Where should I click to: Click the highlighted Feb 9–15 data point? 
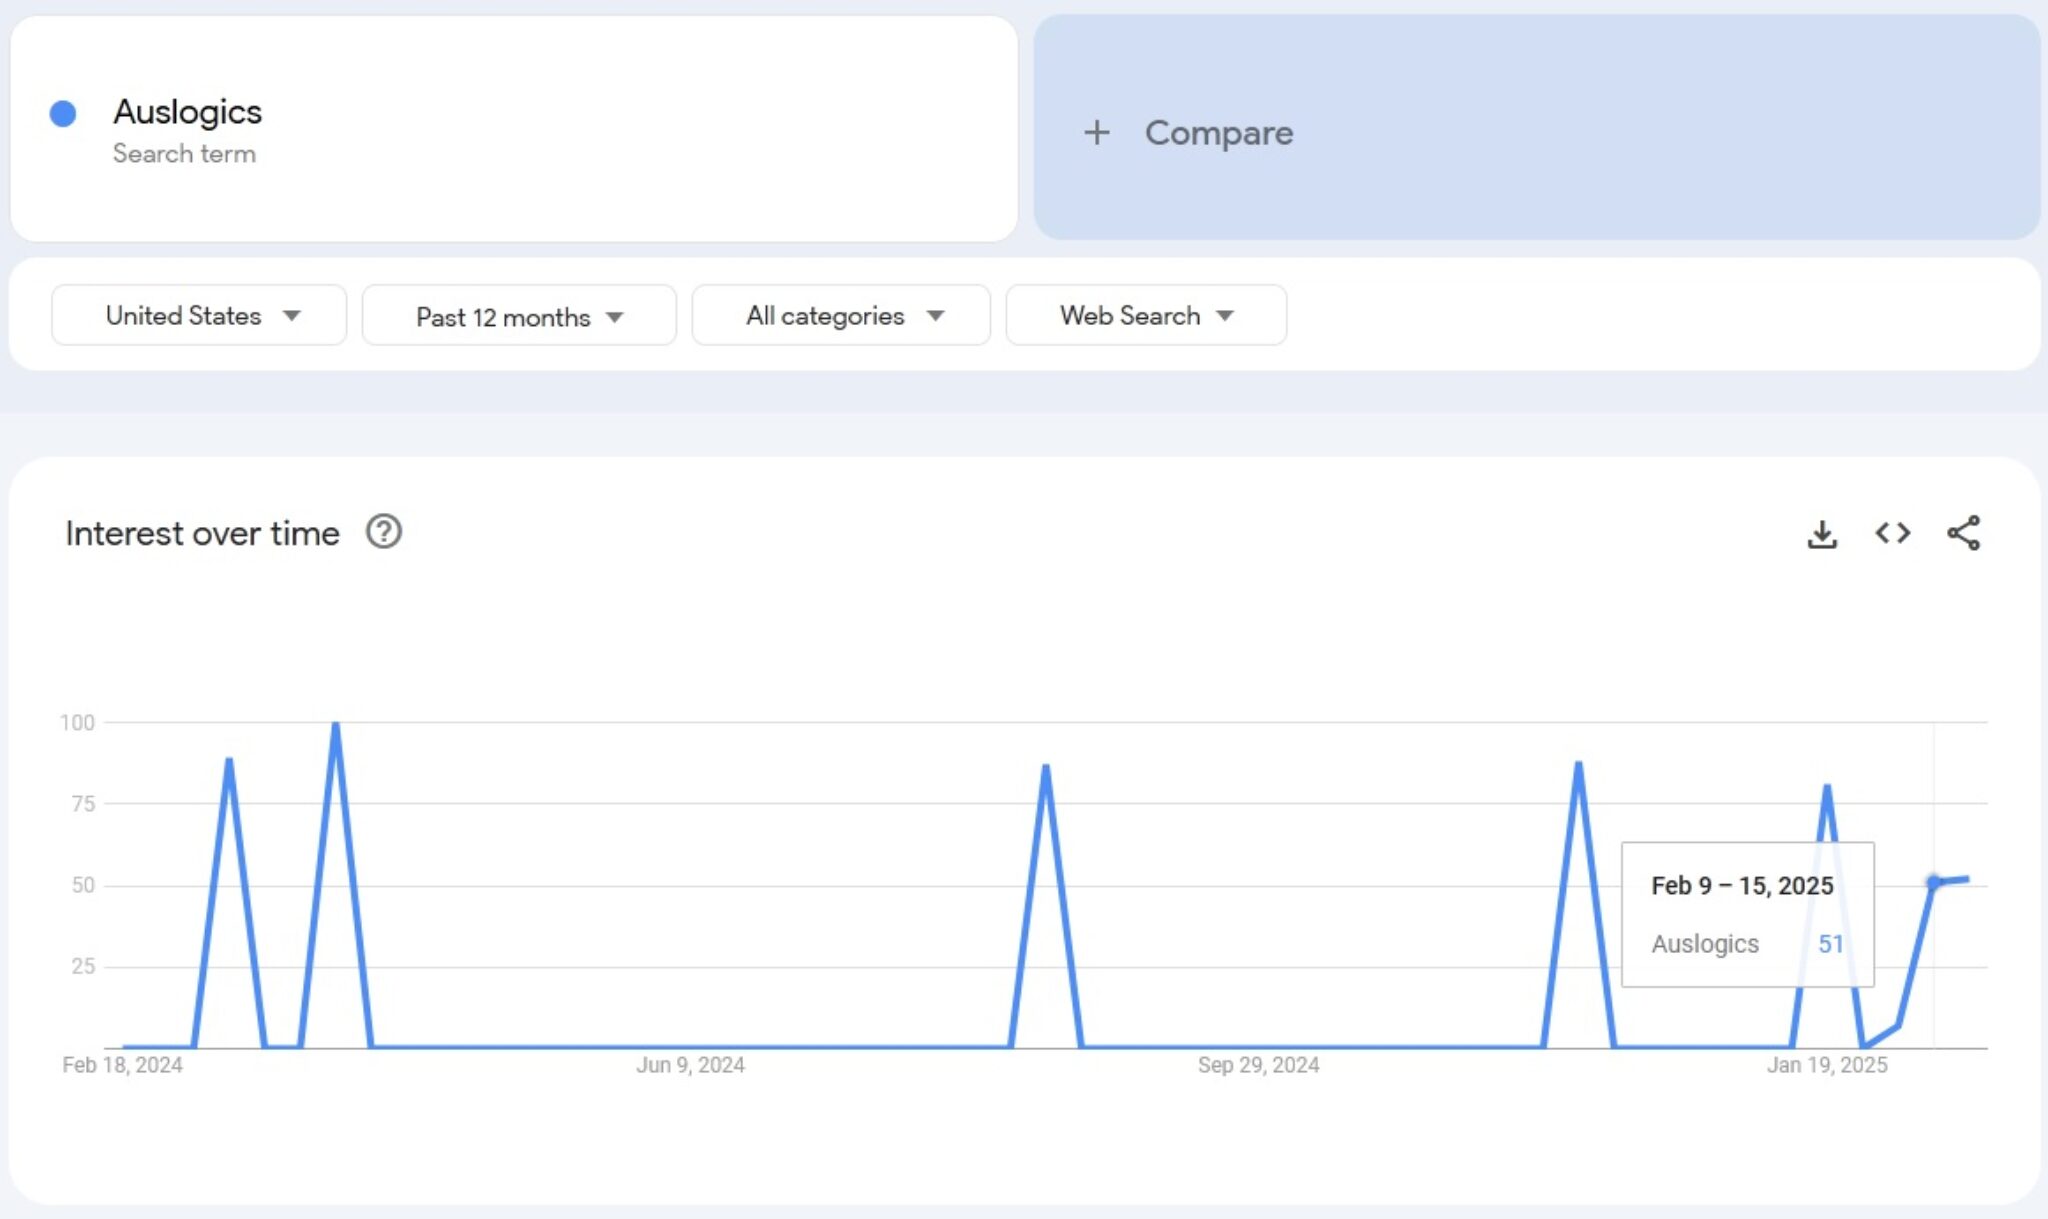1933,882
